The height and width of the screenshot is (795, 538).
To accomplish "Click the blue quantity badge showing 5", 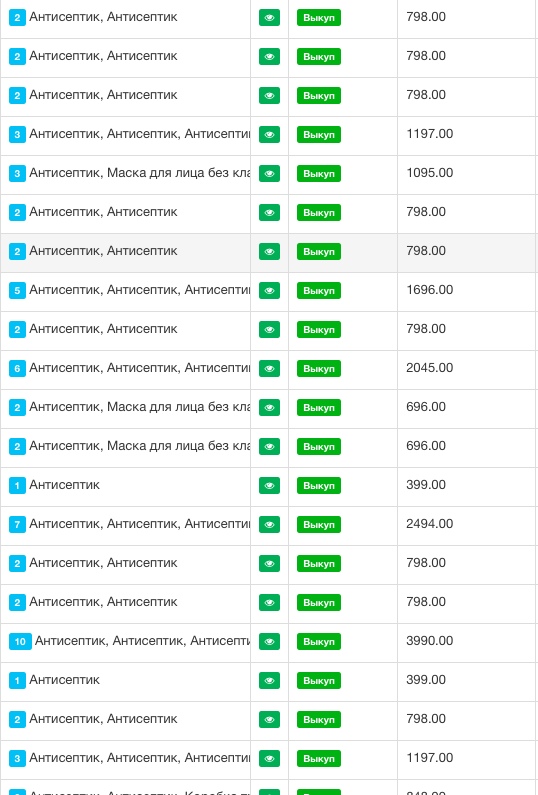I will (x=17, y=291).
